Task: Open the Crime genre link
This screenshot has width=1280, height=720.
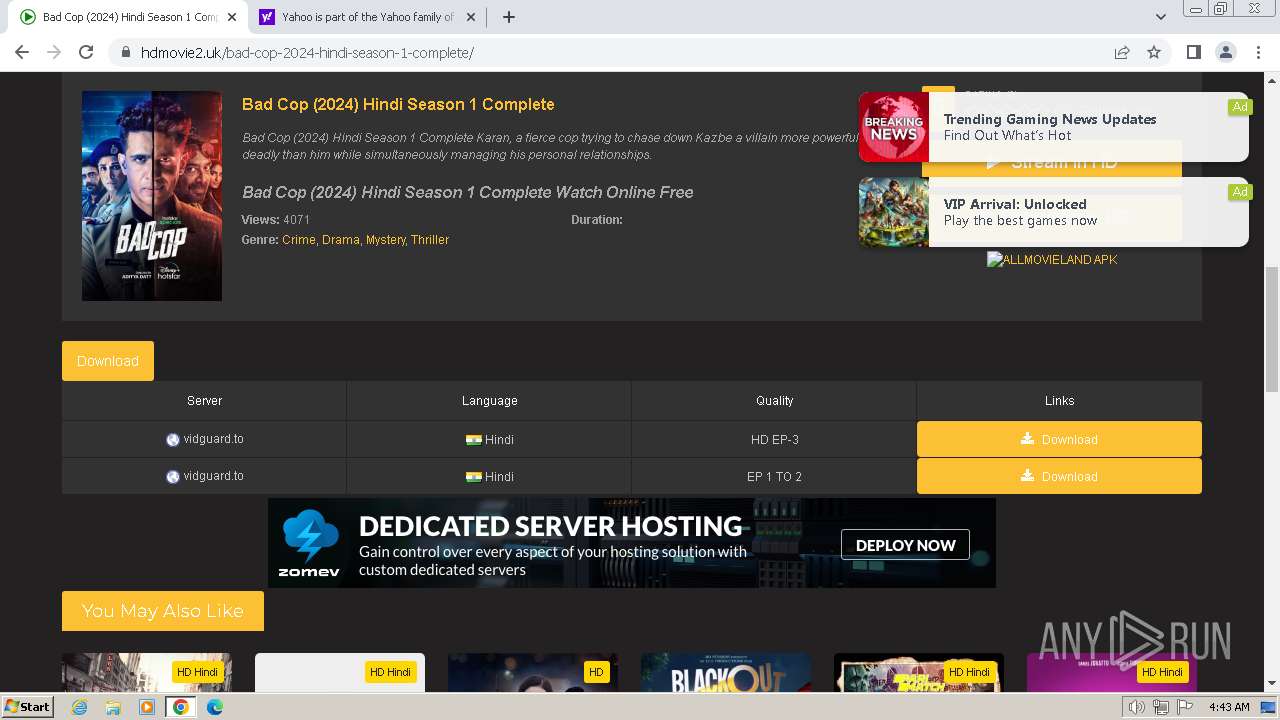Action: (x=298, y=240)
